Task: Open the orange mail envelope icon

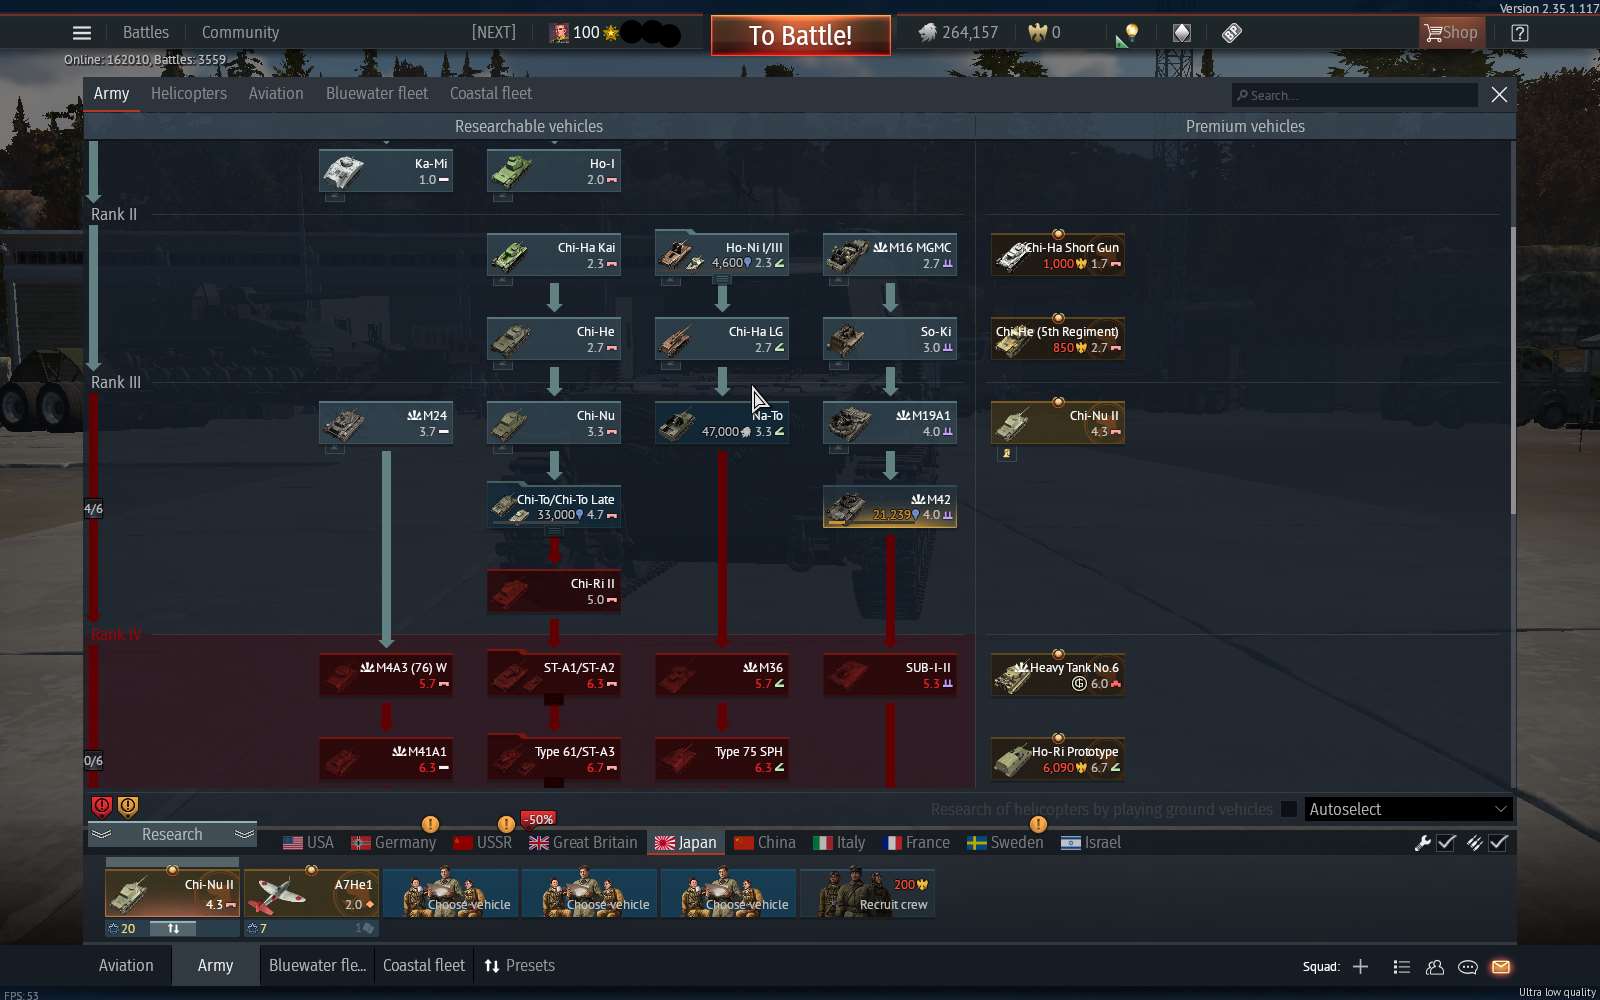Action: pos(1501,967)
